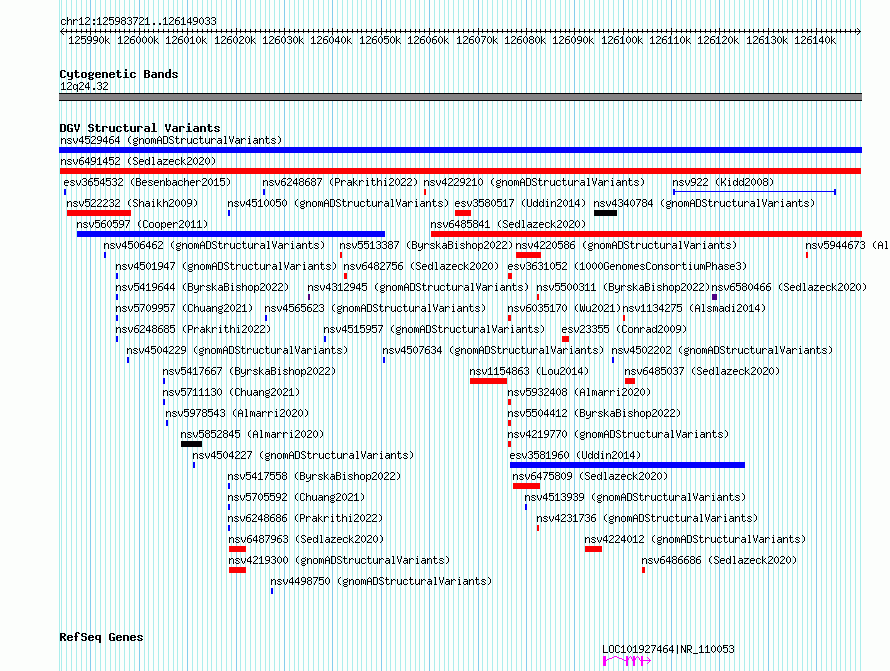The image size is (890, 671).
Task: Open the nsv4312945 variant label
Action: pyautogui.click(x=418, y=287)
